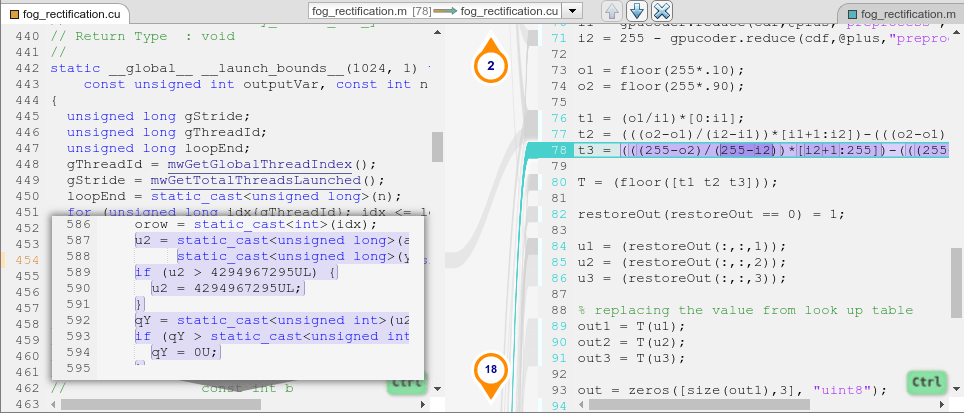Go to previous trace with up arrow

(612, 11)
